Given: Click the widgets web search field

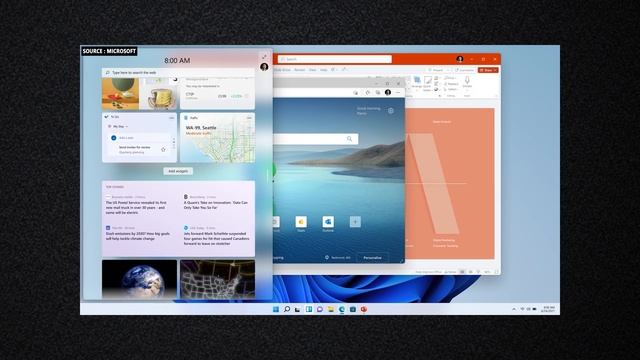Looking at the screenshot, I should click(x=178, y=72).
